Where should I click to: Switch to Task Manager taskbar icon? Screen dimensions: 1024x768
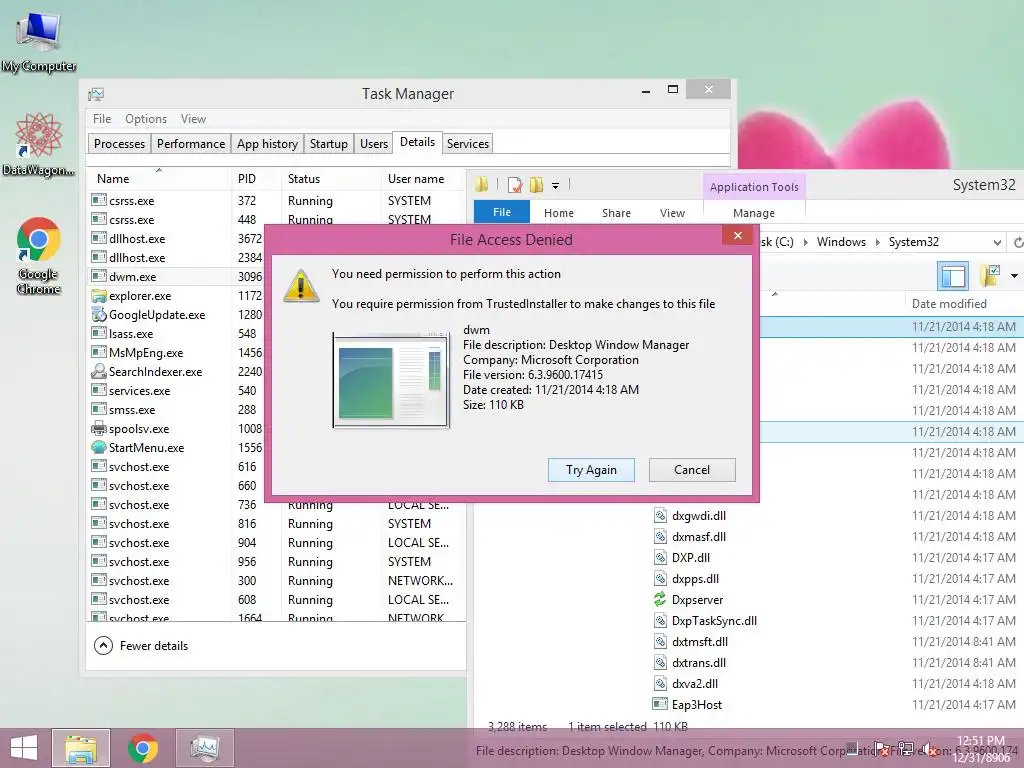click(x=204, y=748)
